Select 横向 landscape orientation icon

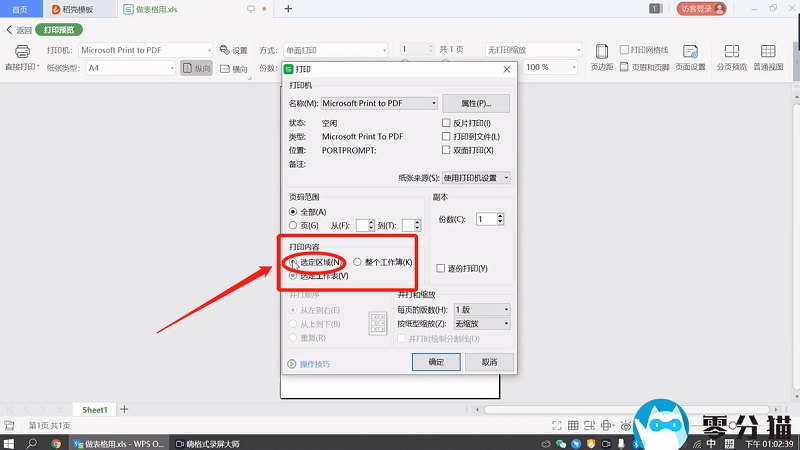point(233,68)
